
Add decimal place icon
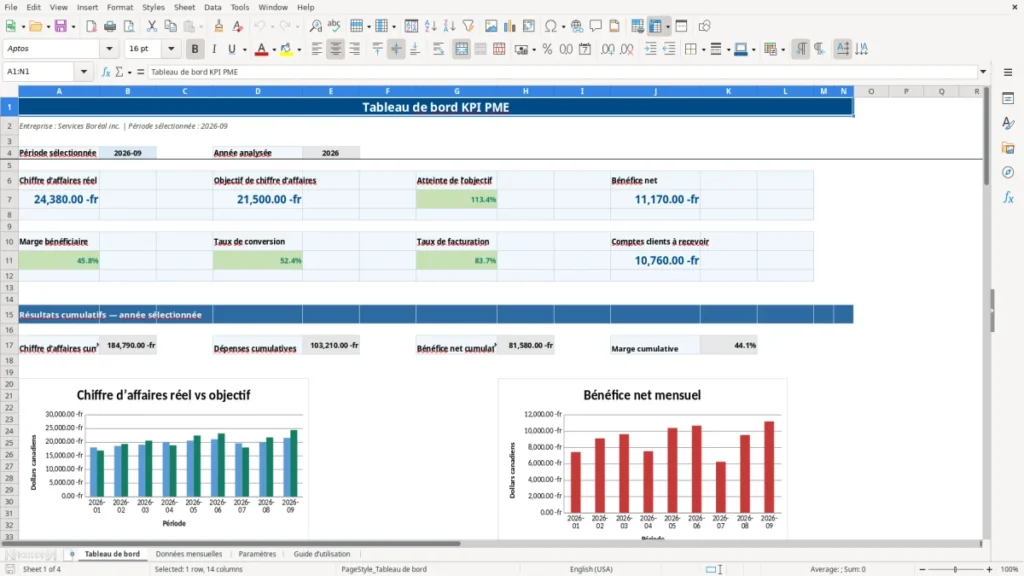click(608, 49)
